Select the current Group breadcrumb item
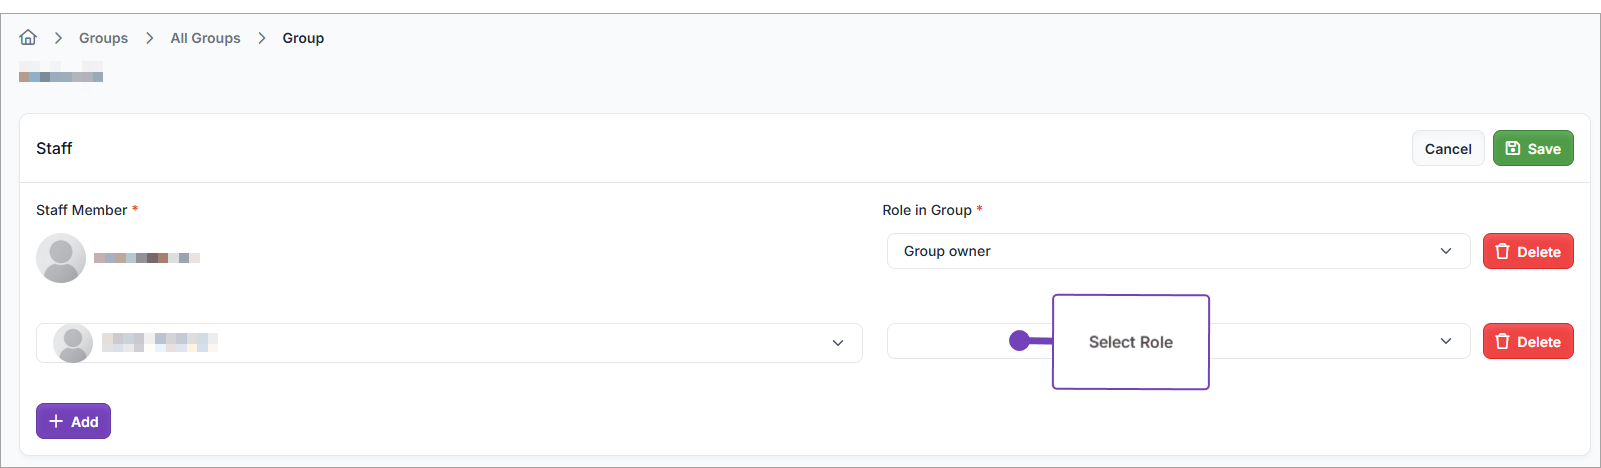 [x=303, y=38]
